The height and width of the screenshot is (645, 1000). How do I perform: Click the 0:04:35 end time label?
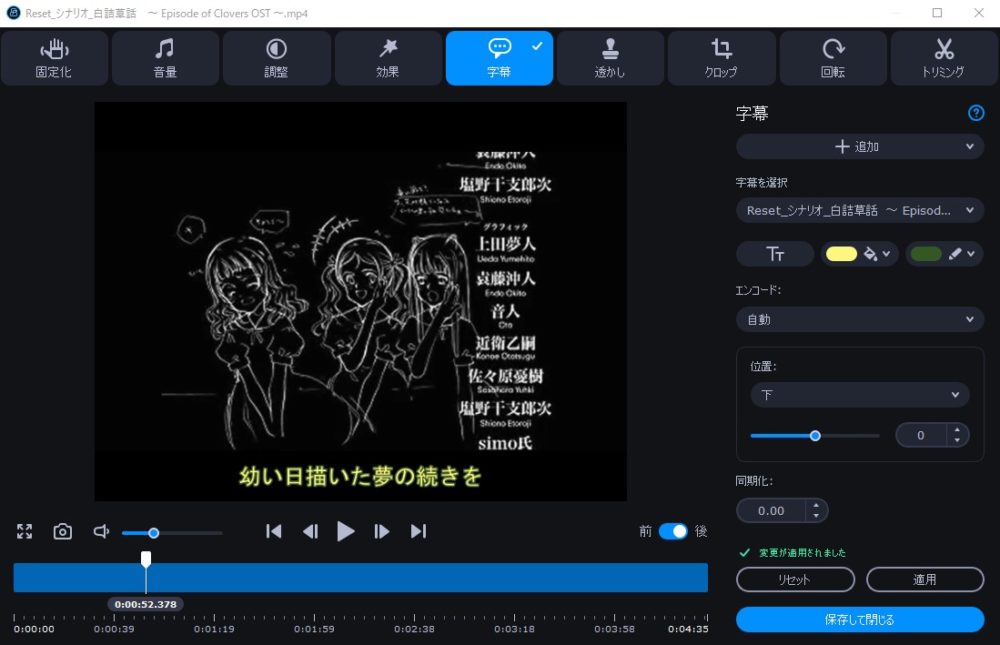688,629
